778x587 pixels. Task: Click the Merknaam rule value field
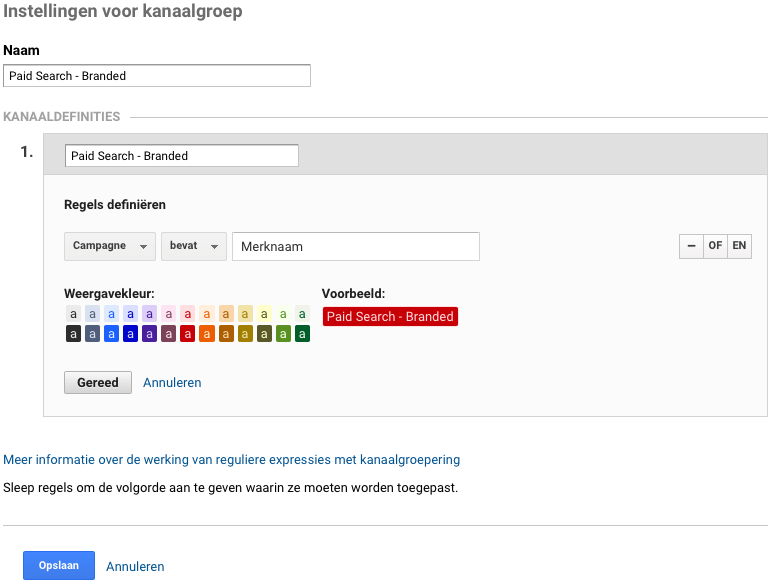point(355,246)
